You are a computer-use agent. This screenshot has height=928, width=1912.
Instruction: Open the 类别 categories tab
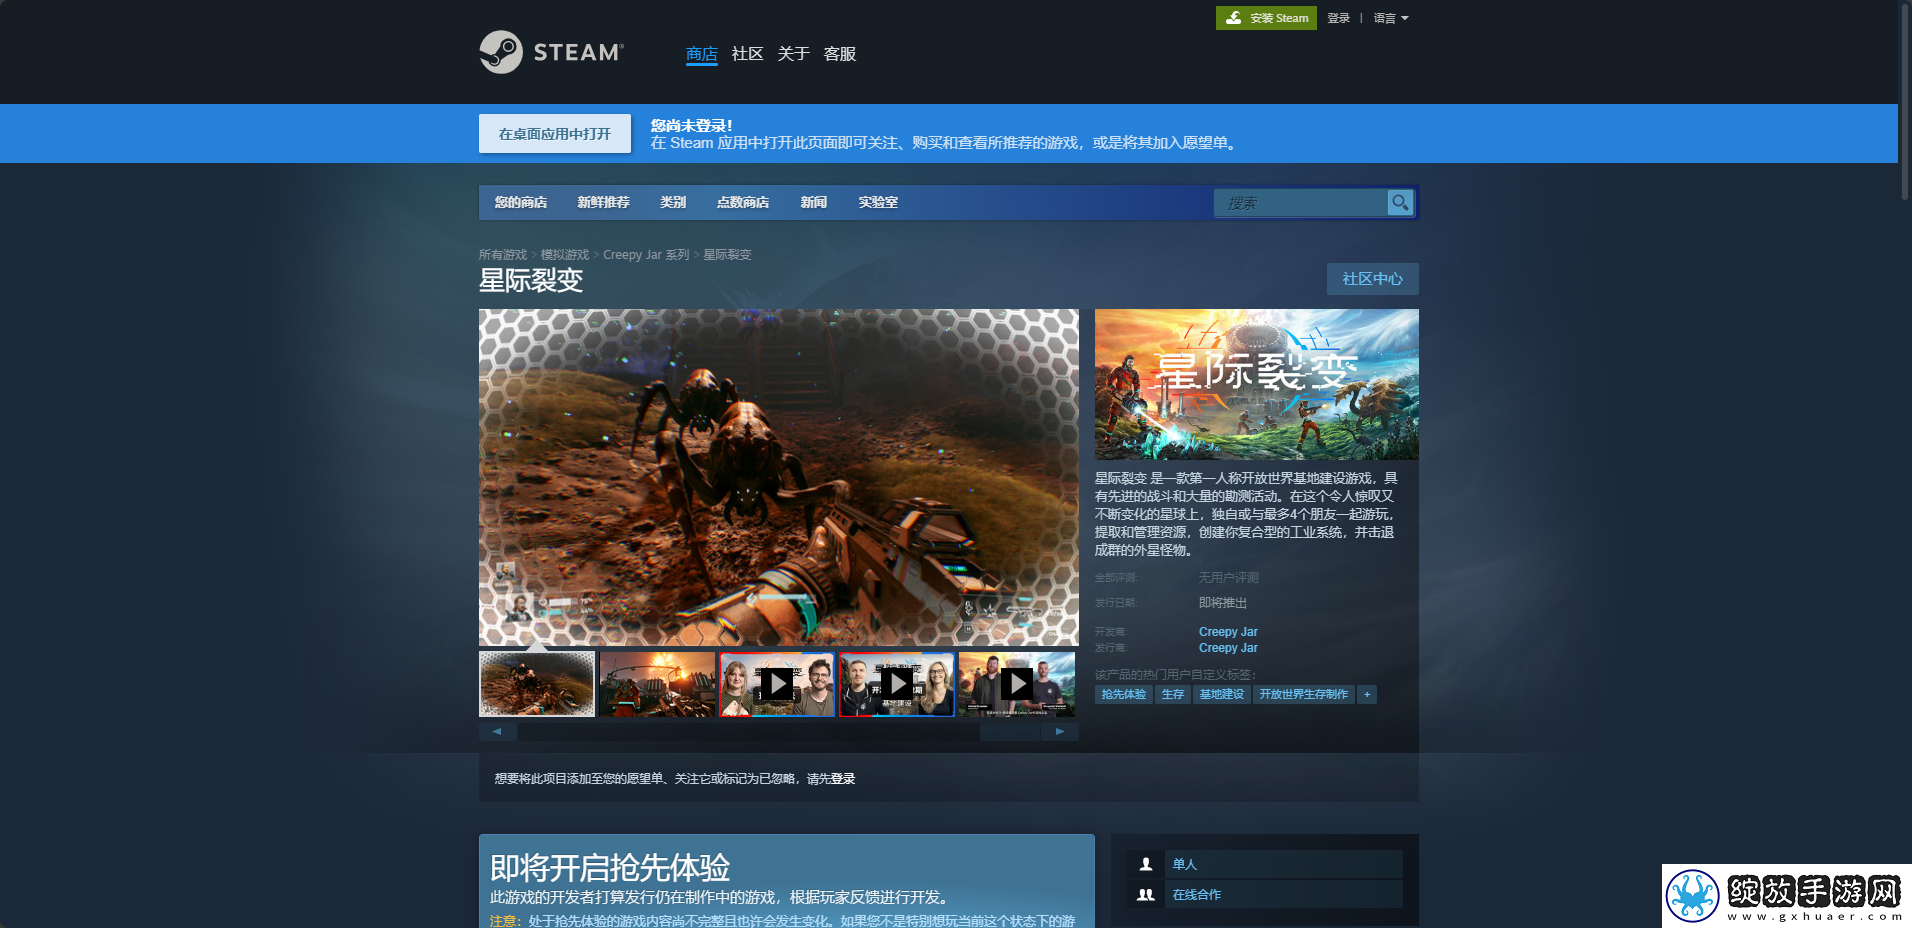pos(673,202)
